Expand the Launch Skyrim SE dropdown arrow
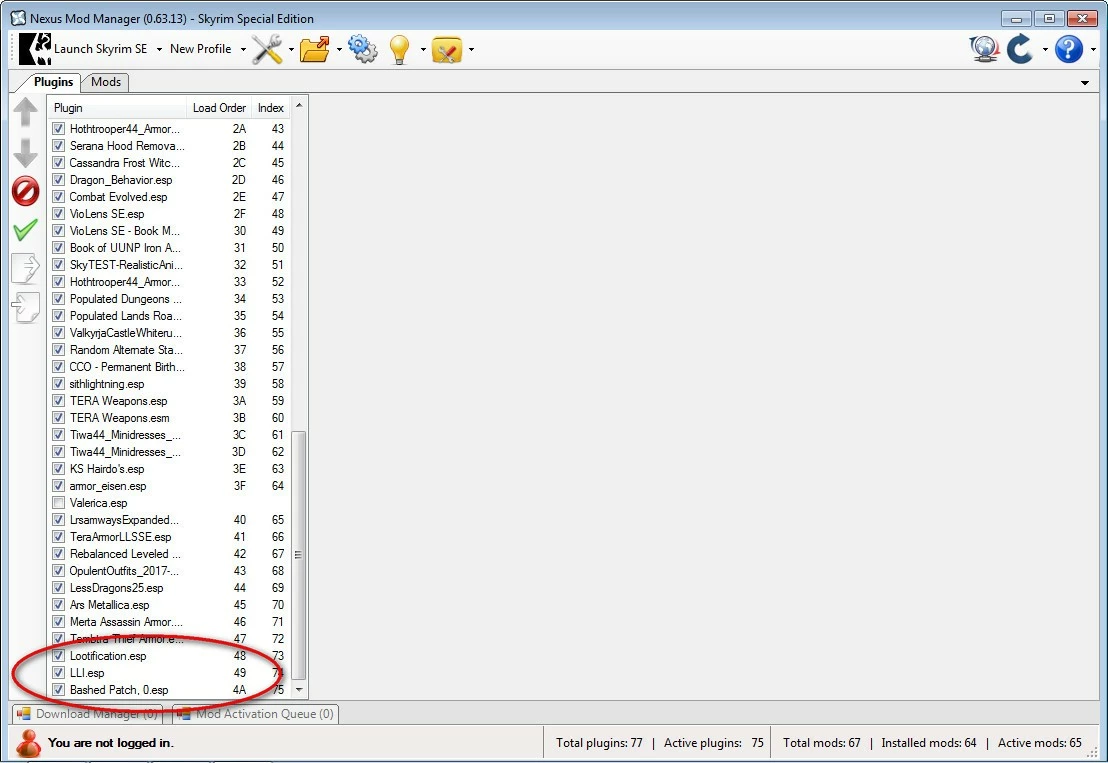Screen dimensions: 1108x763 click(x=159, y=49)
